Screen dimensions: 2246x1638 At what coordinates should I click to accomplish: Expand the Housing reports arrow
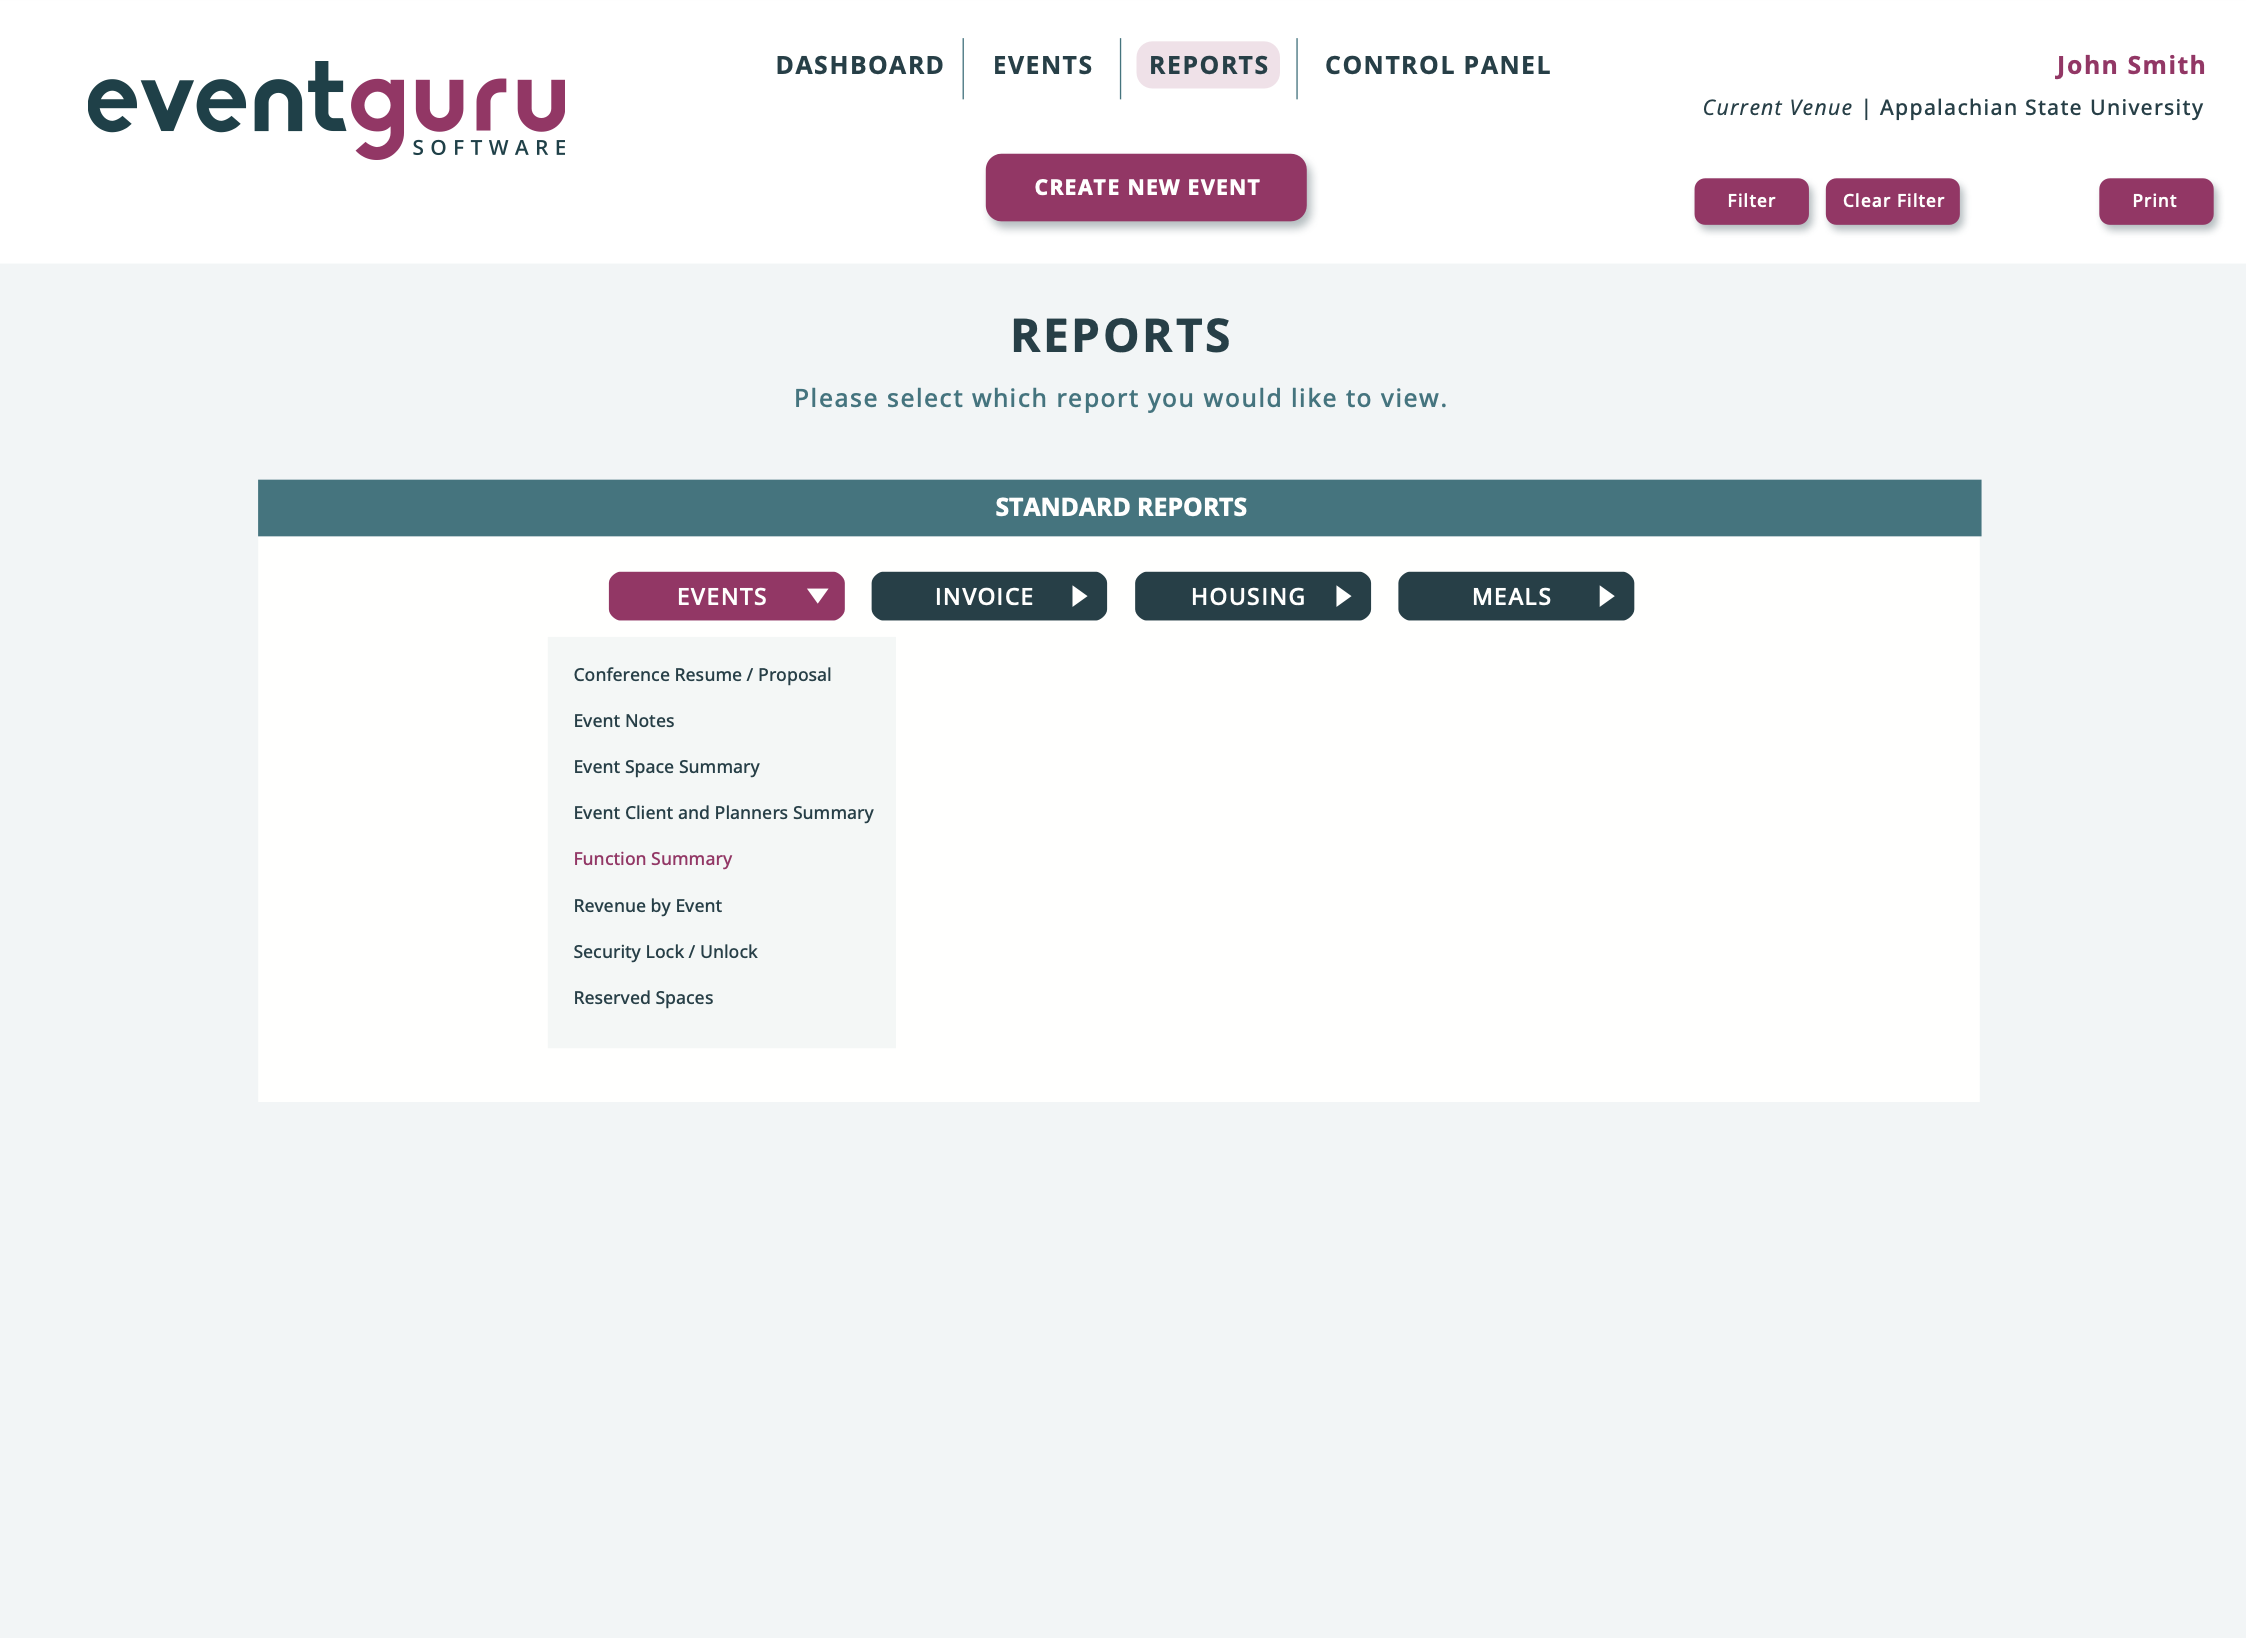[x=1343, y=596]
